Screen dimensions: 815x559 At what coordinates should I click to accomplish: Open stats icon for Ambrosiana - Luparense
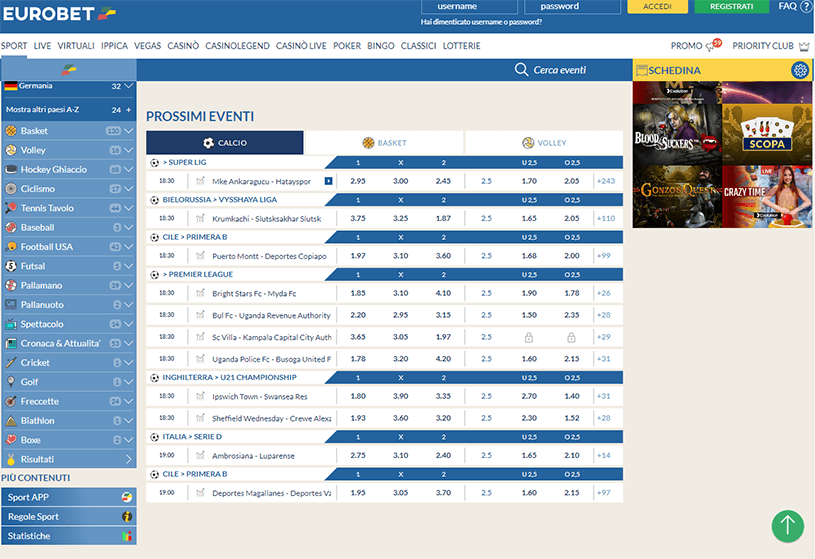pyautogui.click(x=200, y=456)
